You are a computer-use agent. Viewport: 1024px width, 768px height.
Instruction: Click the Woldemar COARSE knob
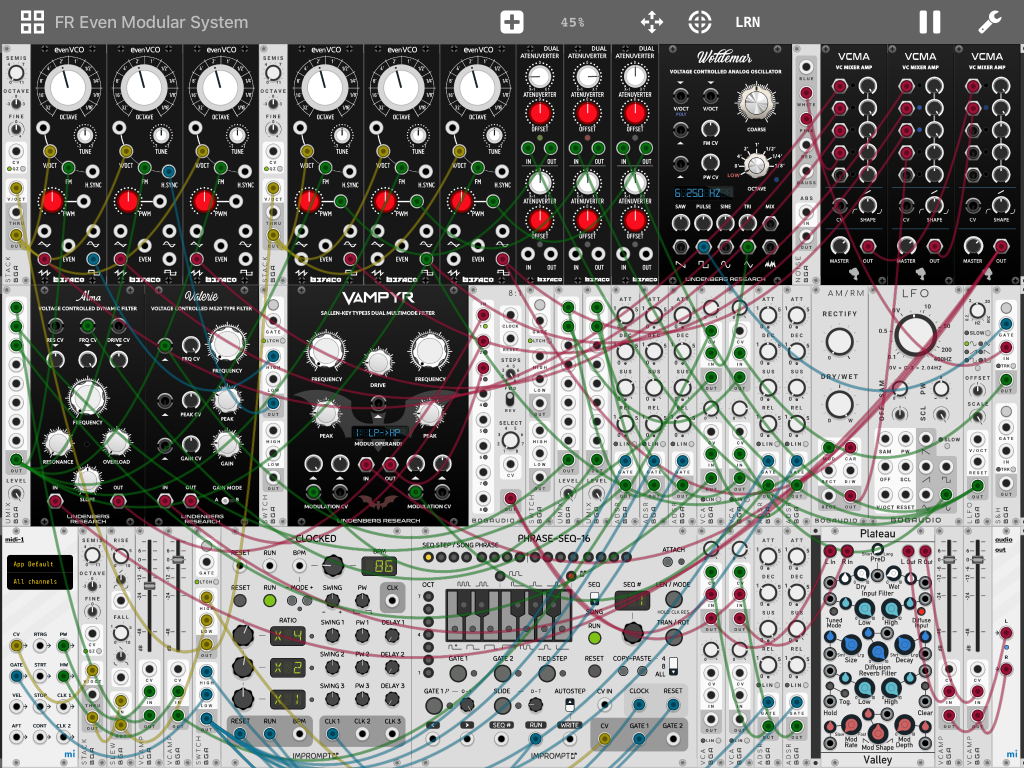pyautogui.click(x=756, y=103)
